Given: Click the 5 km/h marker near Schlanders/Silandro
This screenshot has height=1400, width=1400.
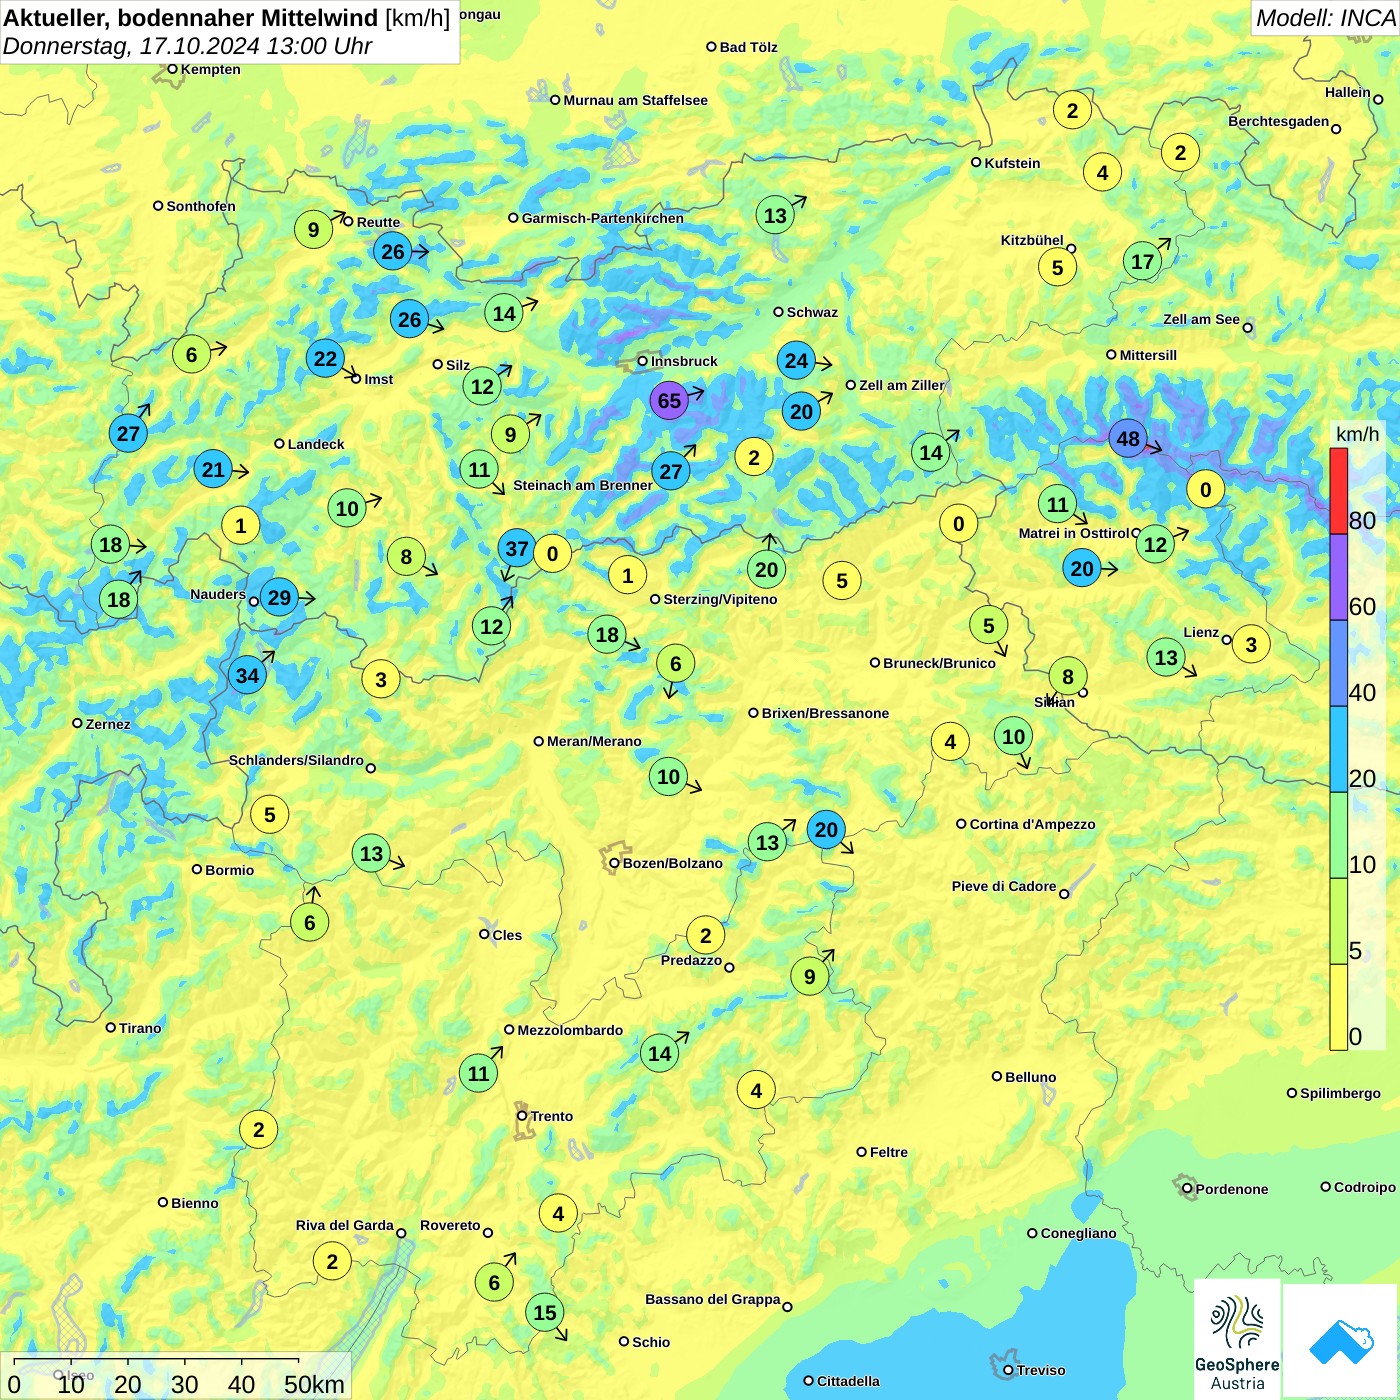Looking at the screenshot, I should point(269,814).
